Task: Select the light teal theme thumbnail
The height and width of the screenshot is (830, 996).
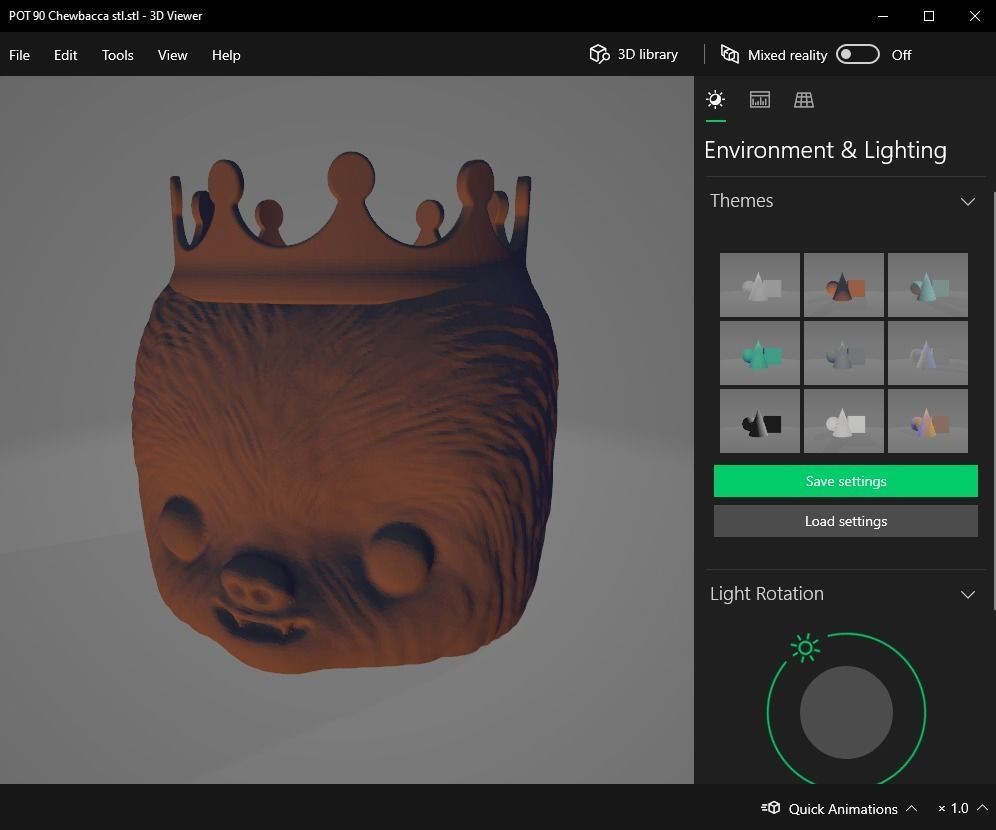Action: [927, 284]
